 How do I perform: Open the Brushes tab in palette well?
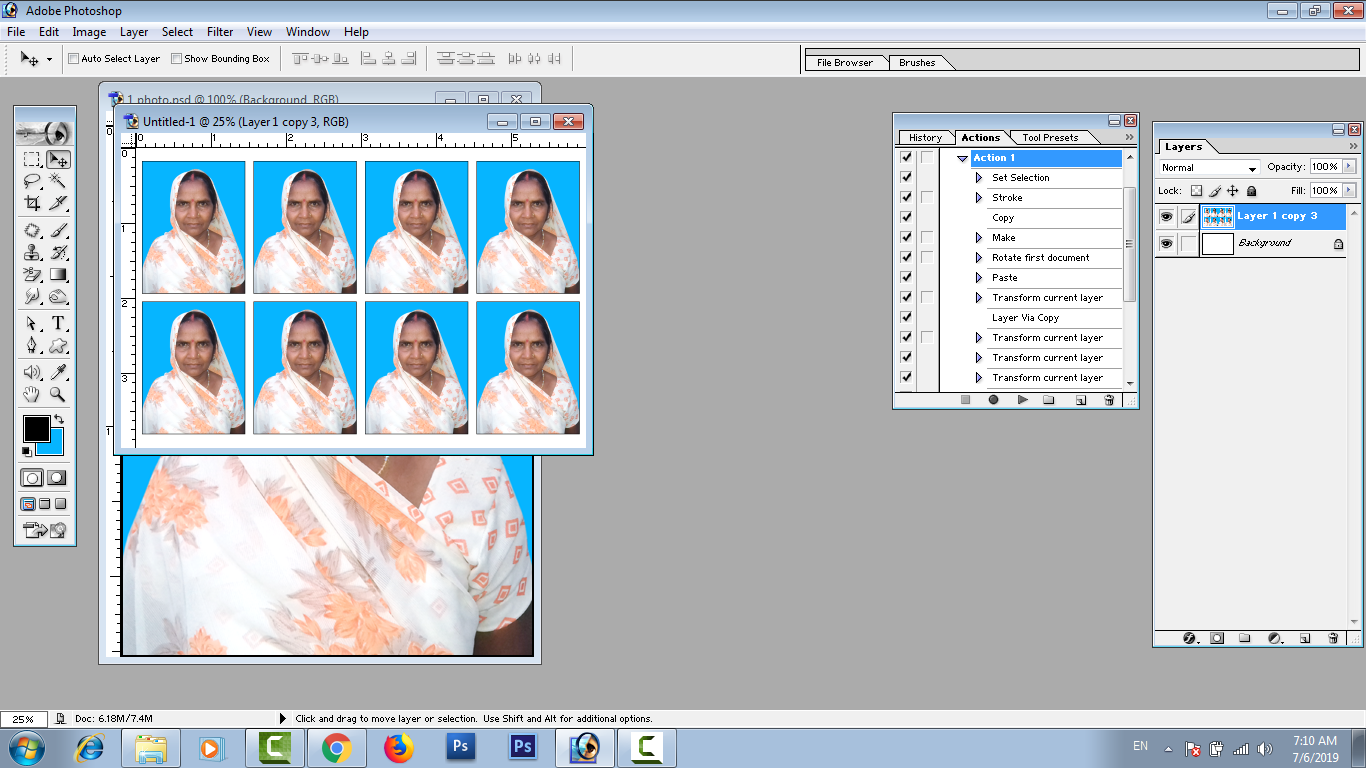pos(917,62)
